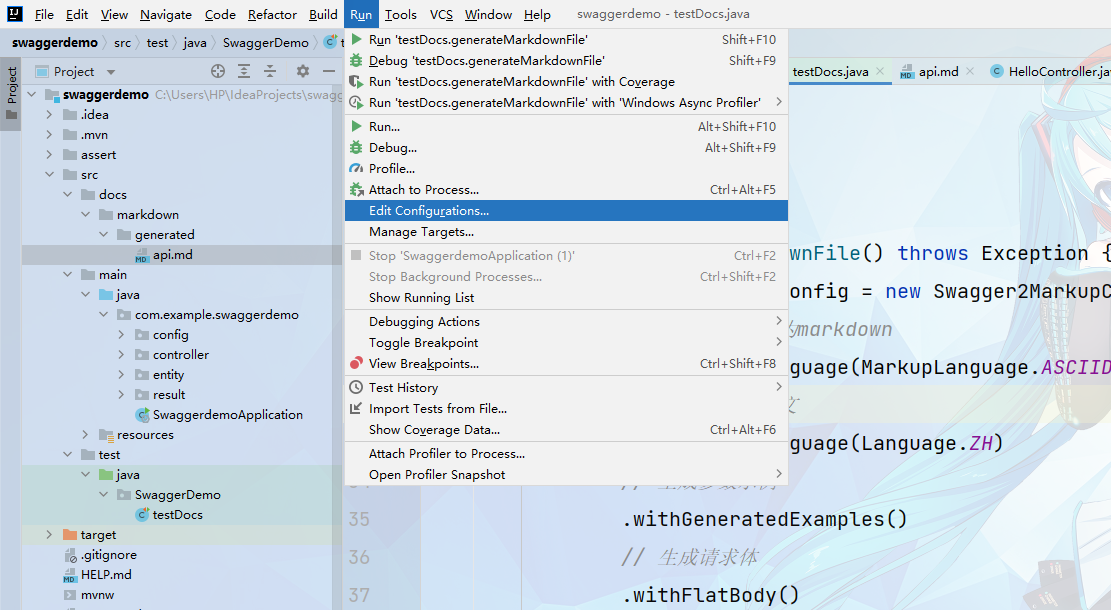Image resolution: width=1111 pixels, height=610 pixels.
Task: Click the .withGeneratedExamples() code line
Action: click(x=765, y=519)
